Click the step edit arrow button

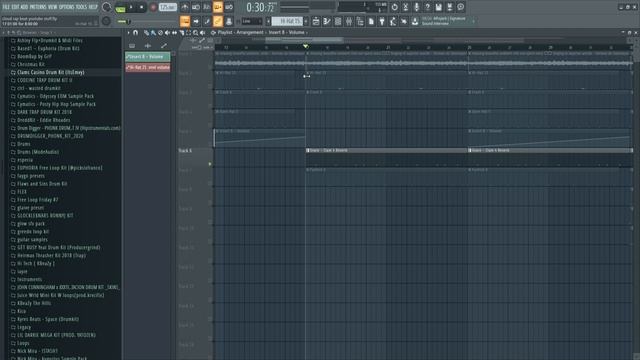click(x=196, y=21)
